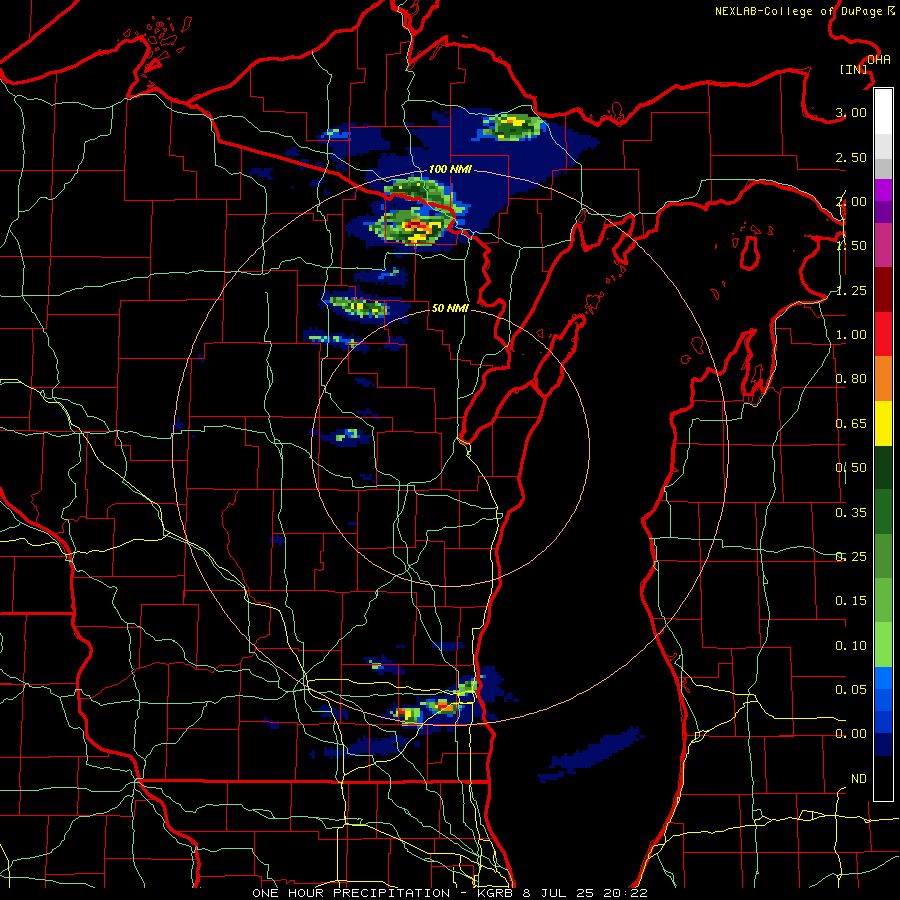Select the bright red legend swatch at 1.00
900x900 pixels.
coord(883,334)
